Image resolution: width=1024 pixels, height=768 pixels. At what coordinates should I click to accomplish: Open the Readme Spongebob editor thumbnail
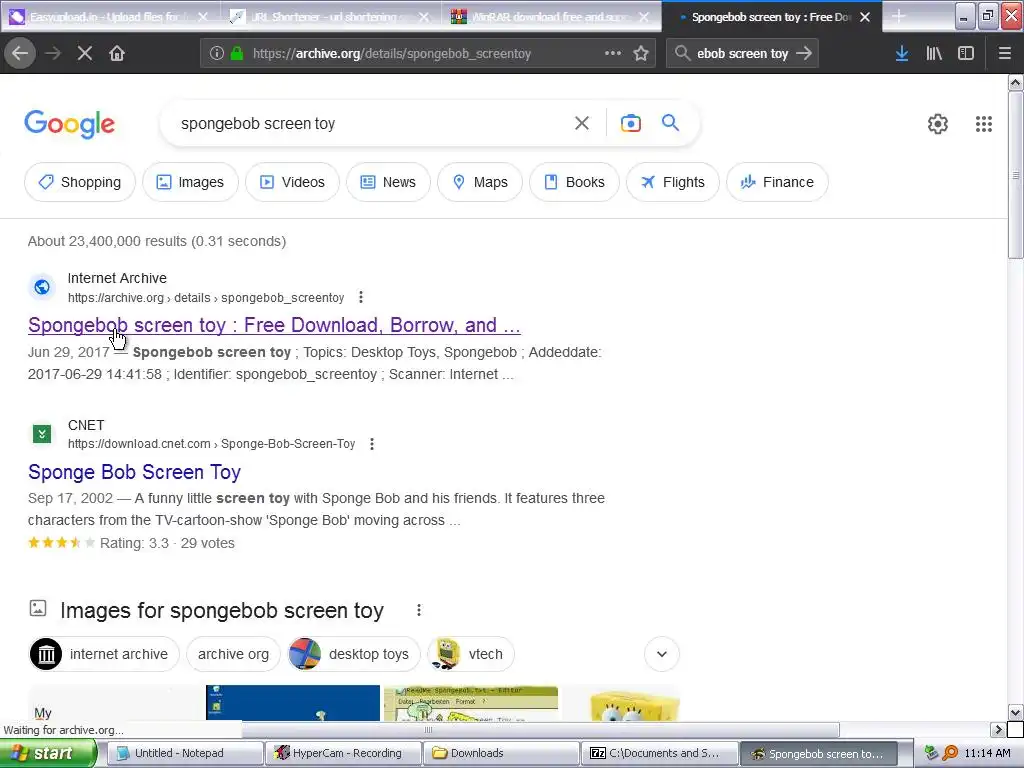(x=471, y=703)
